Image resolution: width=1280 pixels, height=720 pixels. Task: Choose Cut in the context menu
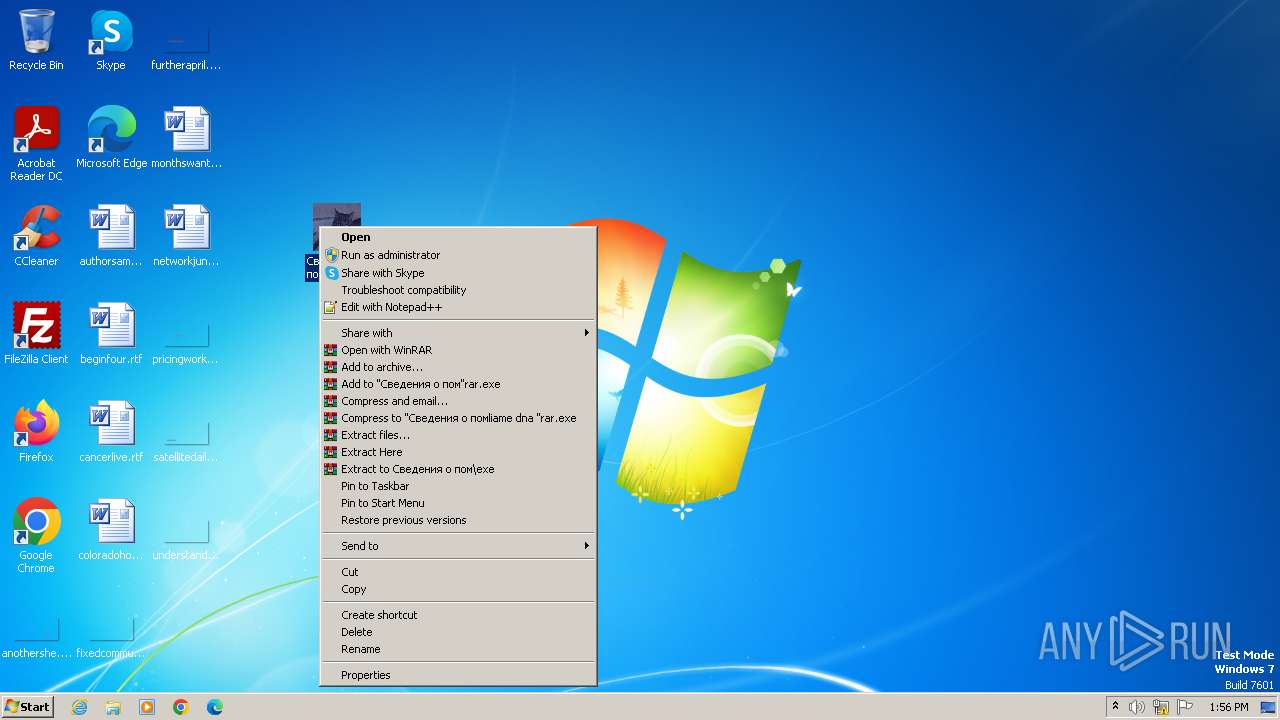[458, 572]
